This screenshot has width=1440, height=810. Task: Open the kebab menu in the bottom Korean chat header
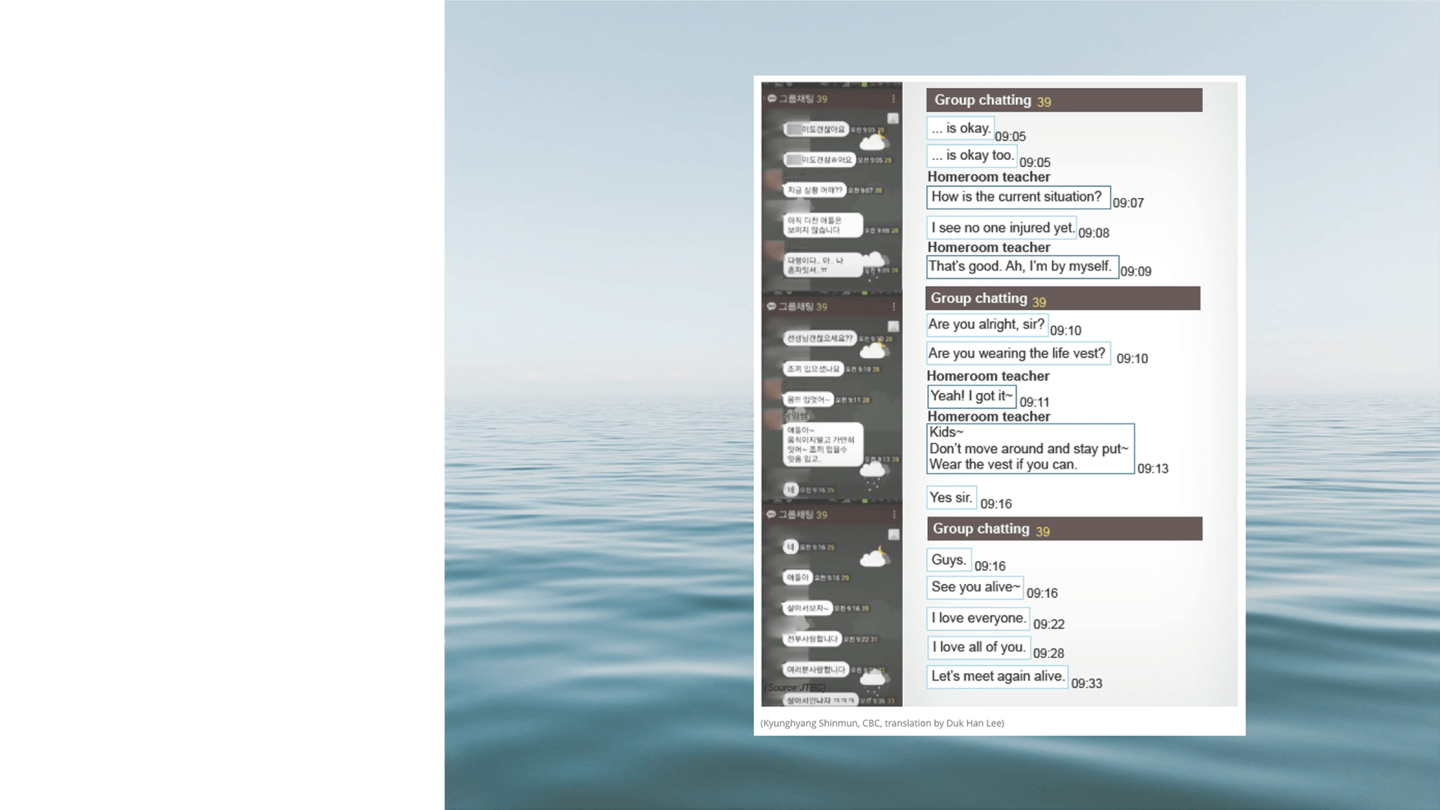pos(893,515)
